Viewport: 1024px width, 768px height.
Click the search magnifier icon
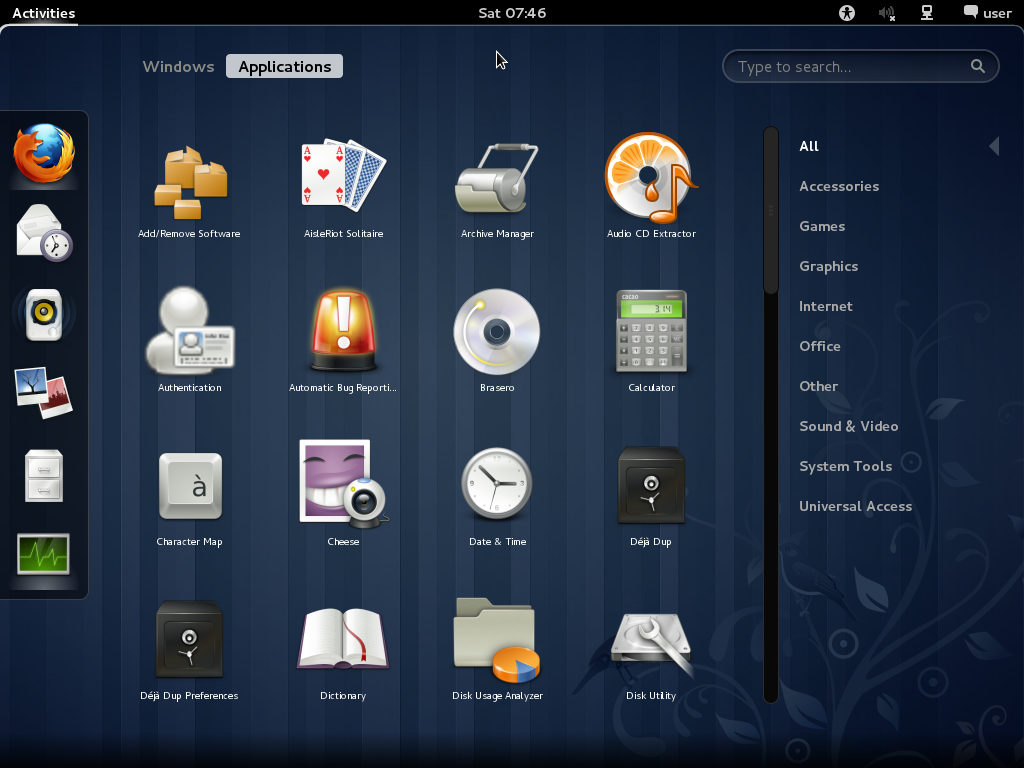tap(978, 66)
